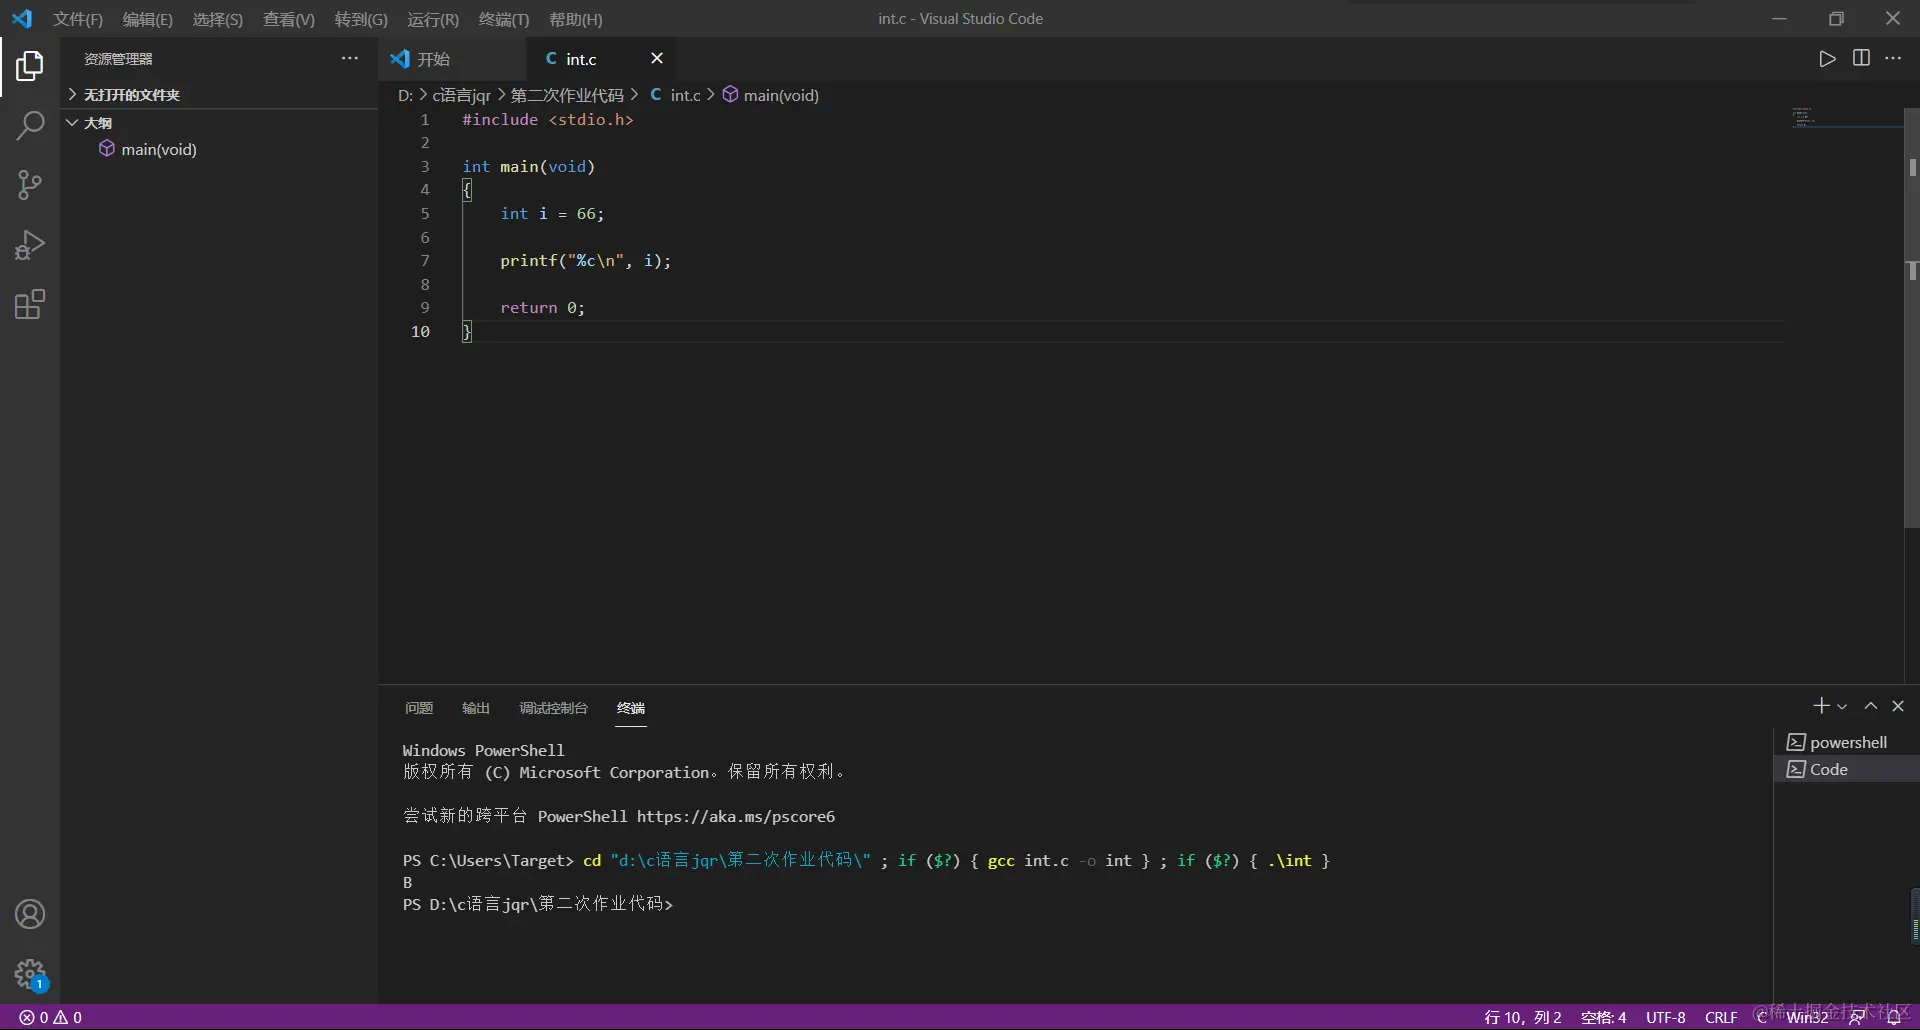Open the 终端(T) menu
The image size is (1920, 1030).
pyautogui.click(x=504, y=19)
